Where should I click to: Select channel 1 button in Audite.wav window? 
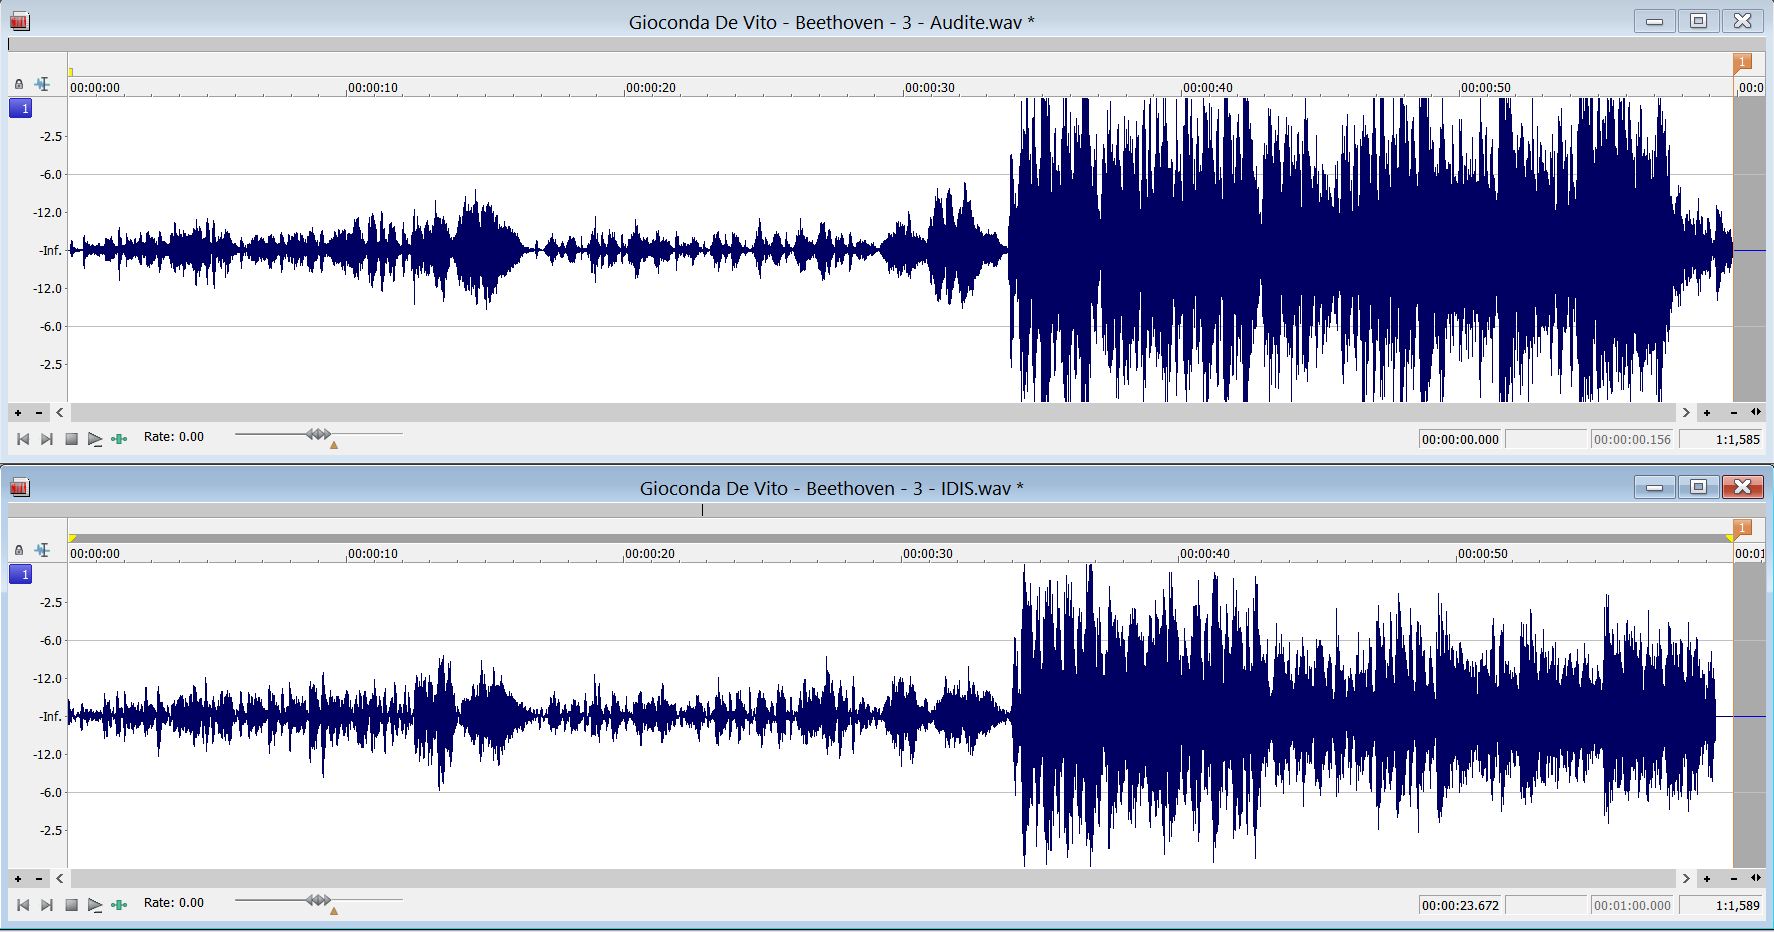pyautogui.click(x=21, y=108)
